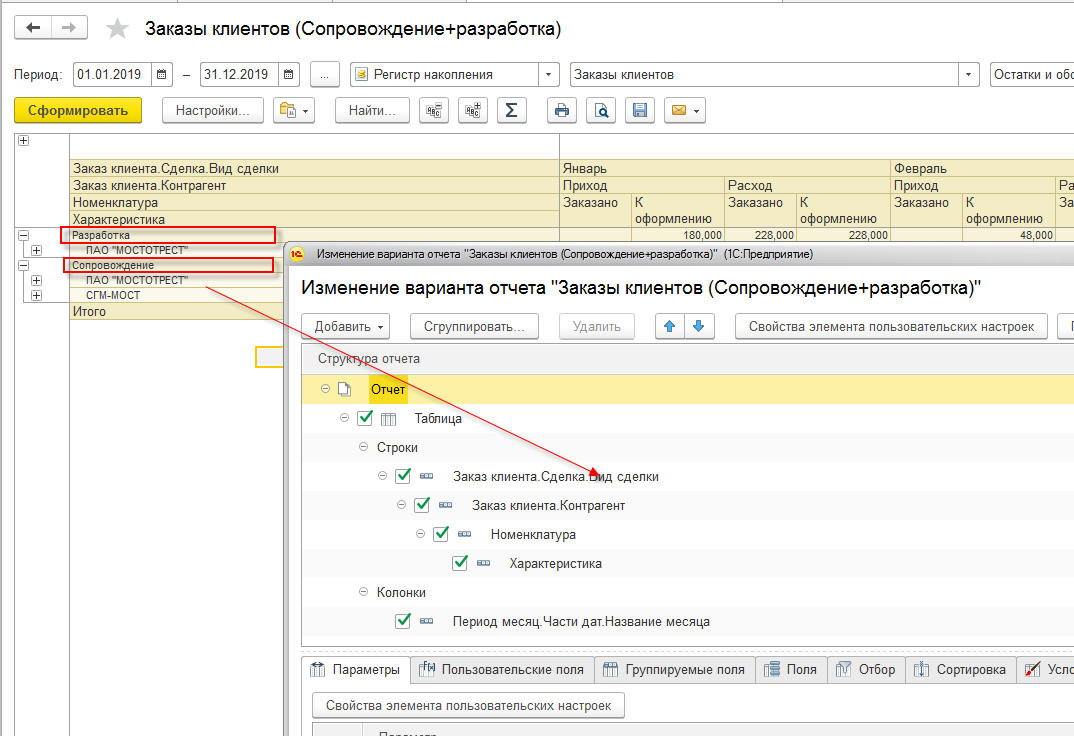Switch to the Параметры tab
The width and height of the screenshot is (1074, 736).
coord(356,670)
